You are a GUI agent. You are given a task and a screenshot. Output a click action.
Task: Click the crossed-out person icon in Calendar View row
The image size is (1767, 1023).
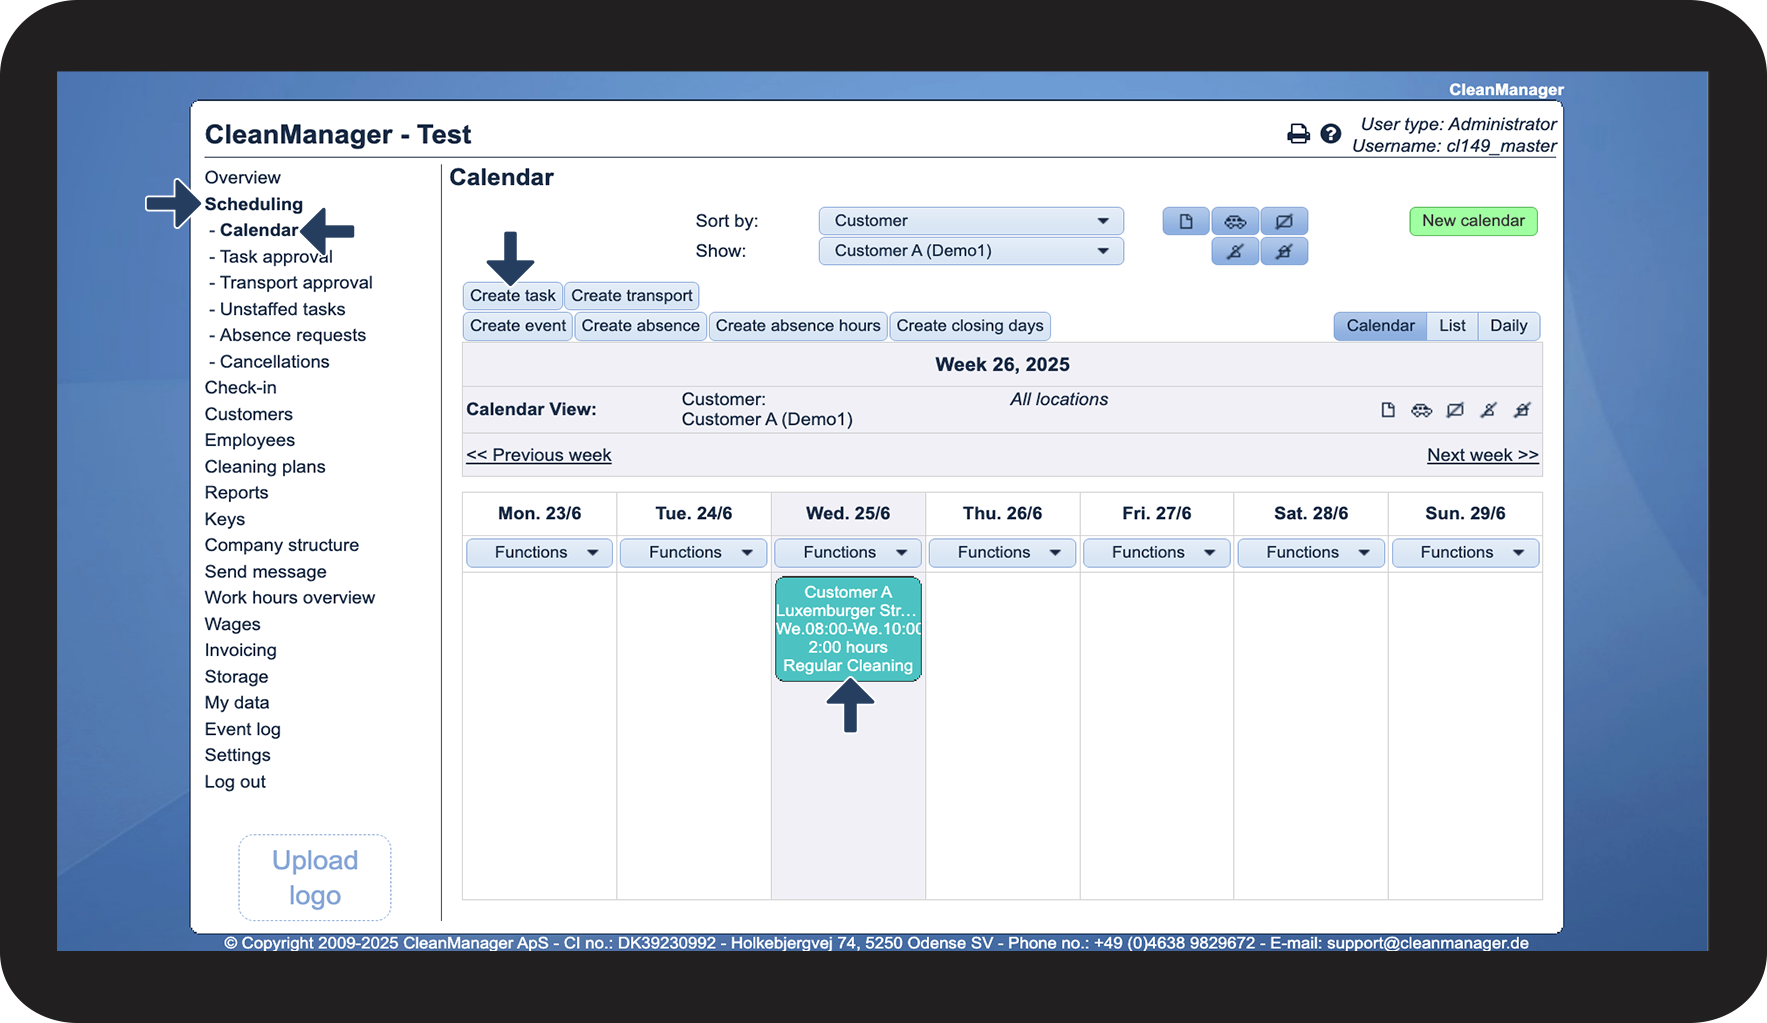(1489, 410)
